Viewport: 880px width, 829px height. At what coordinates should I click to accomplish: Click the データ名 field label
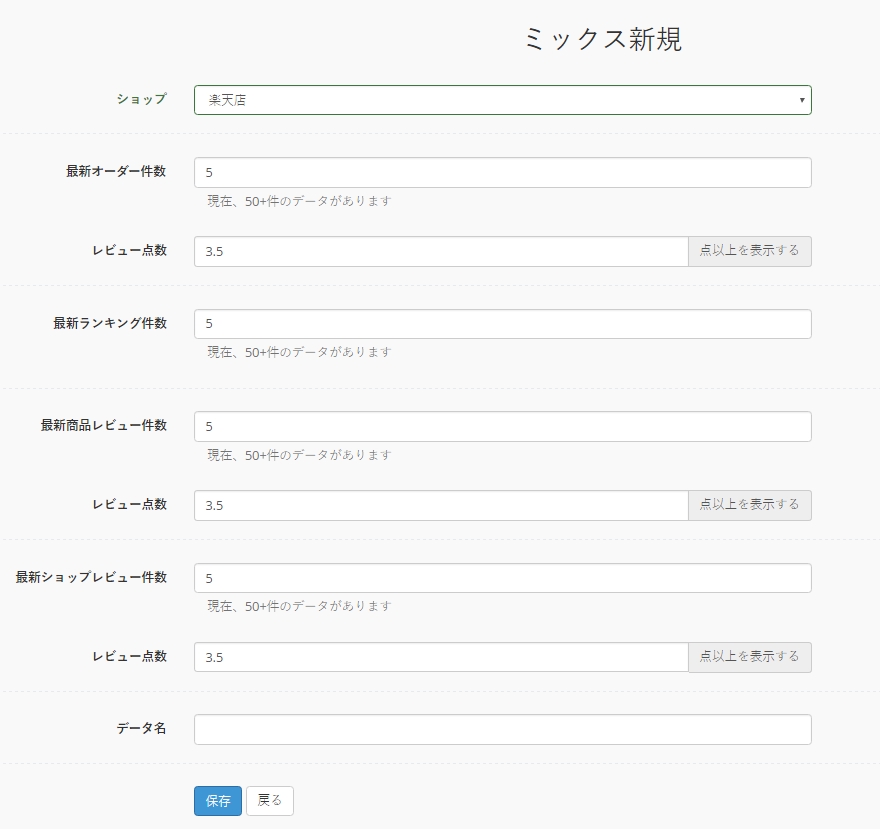click(x=141, y=728)
